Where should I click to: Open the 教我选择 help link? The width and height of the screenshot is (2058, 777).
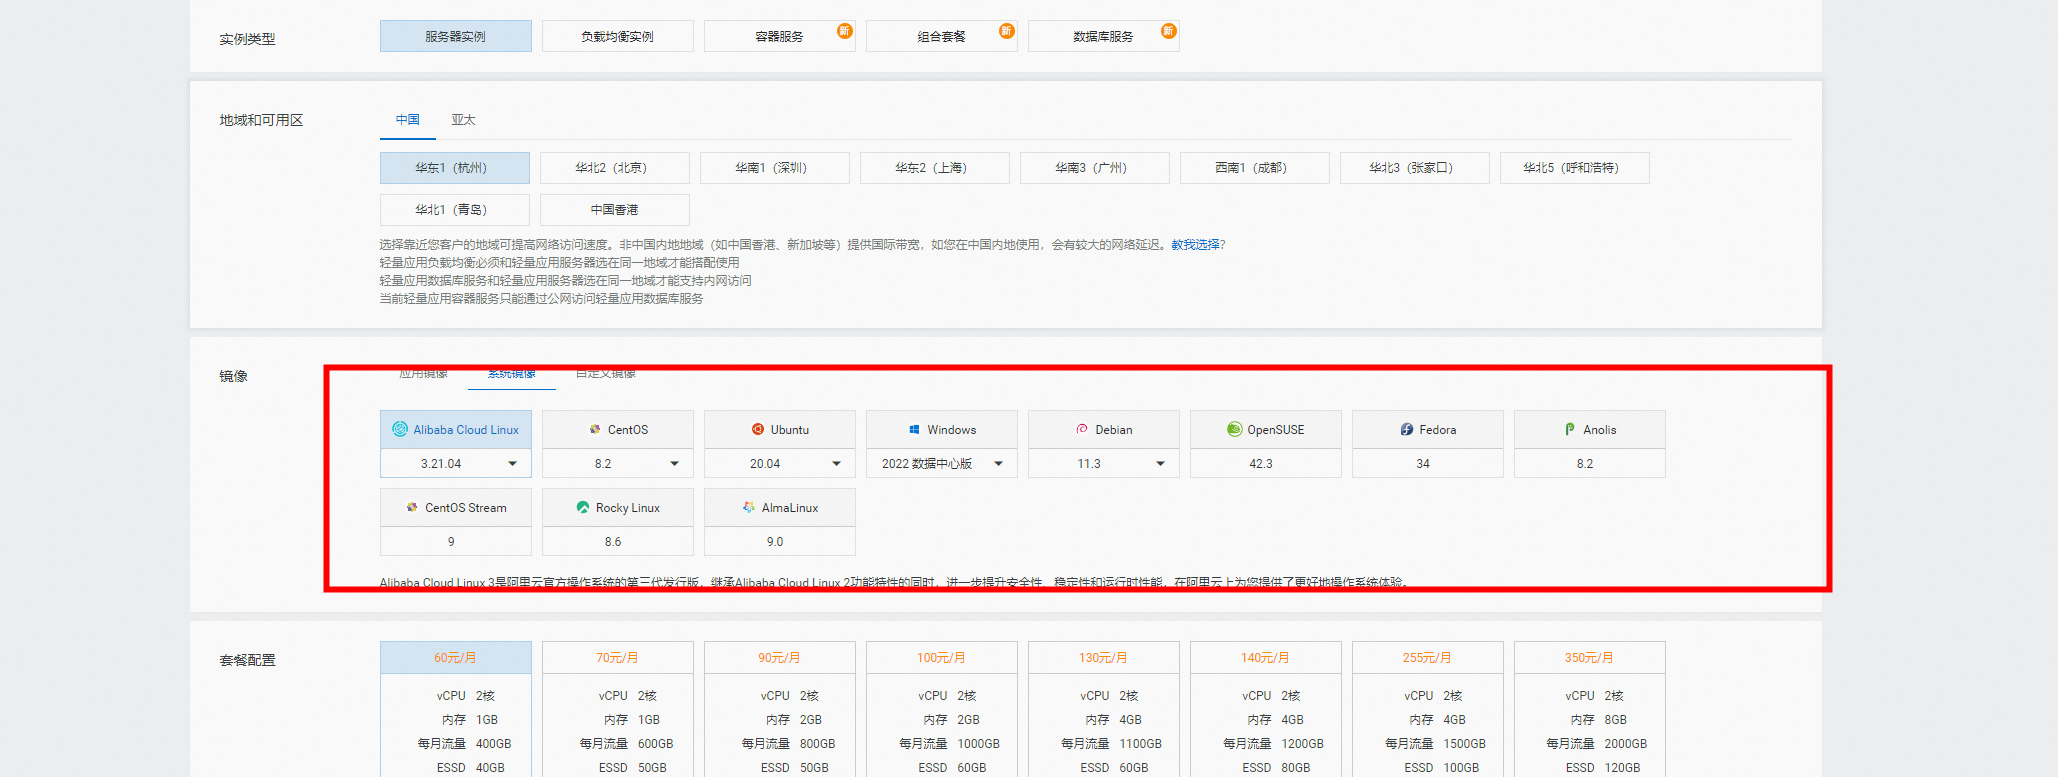pyautogui.click(x=1195, y=245)
